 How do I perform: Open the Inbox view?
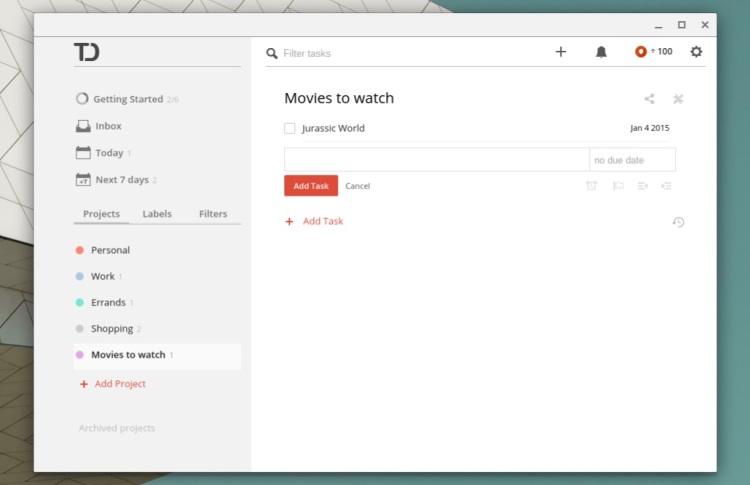(x=99, y=126)
